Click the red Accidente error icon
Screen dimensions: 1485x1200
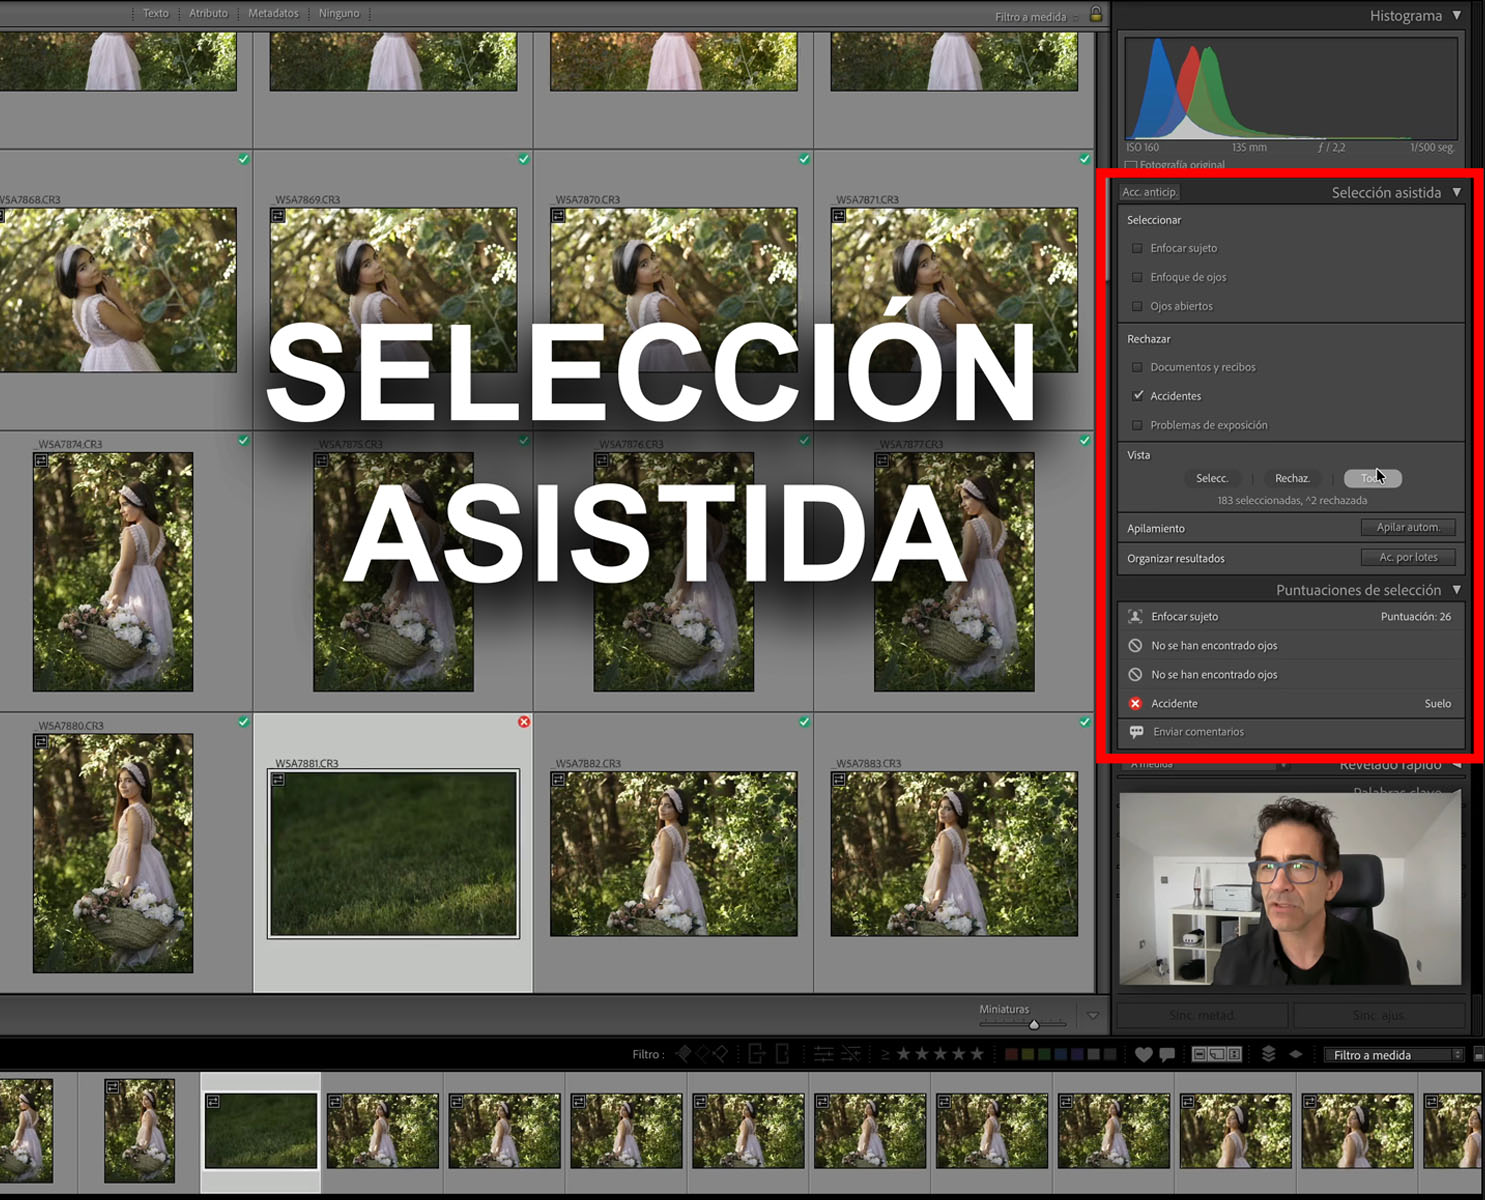click(x=1135, y=703)
